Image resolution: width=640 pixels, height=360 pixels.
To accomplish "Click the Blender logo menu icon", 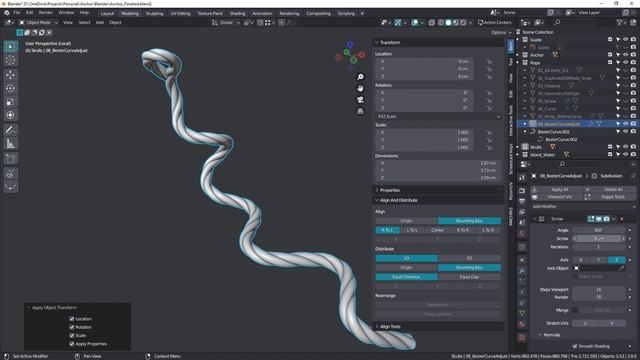I will click(7, 13).
